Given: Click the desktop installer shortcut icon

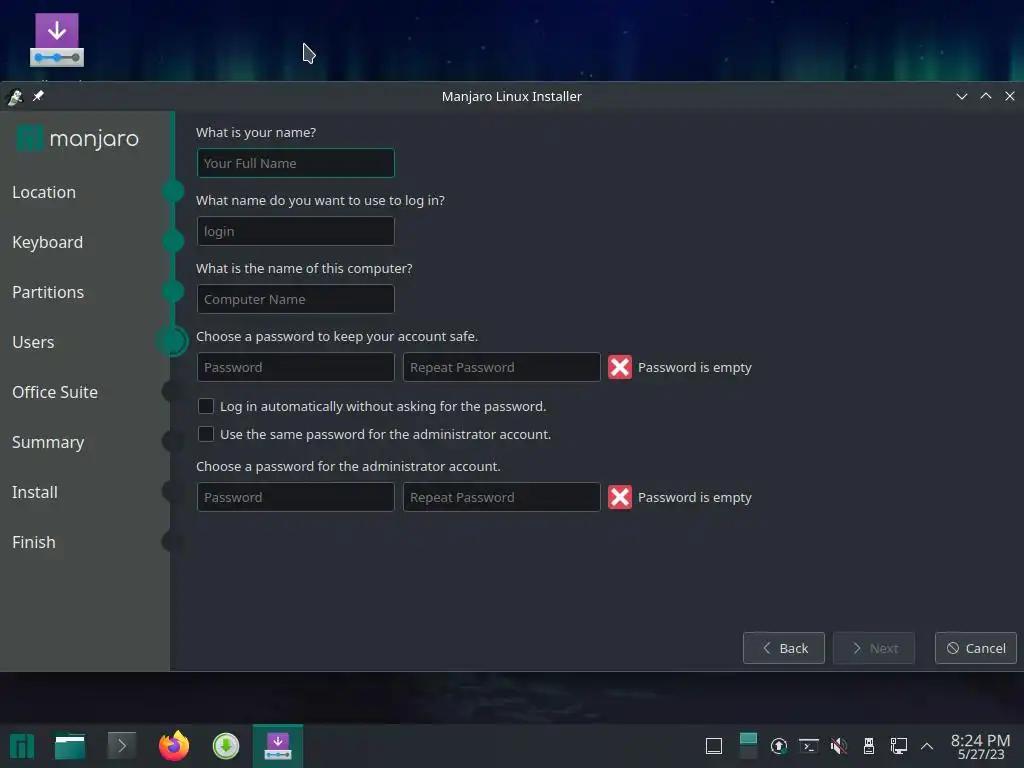Looking at the screenshot, I should tap(57, 40).
